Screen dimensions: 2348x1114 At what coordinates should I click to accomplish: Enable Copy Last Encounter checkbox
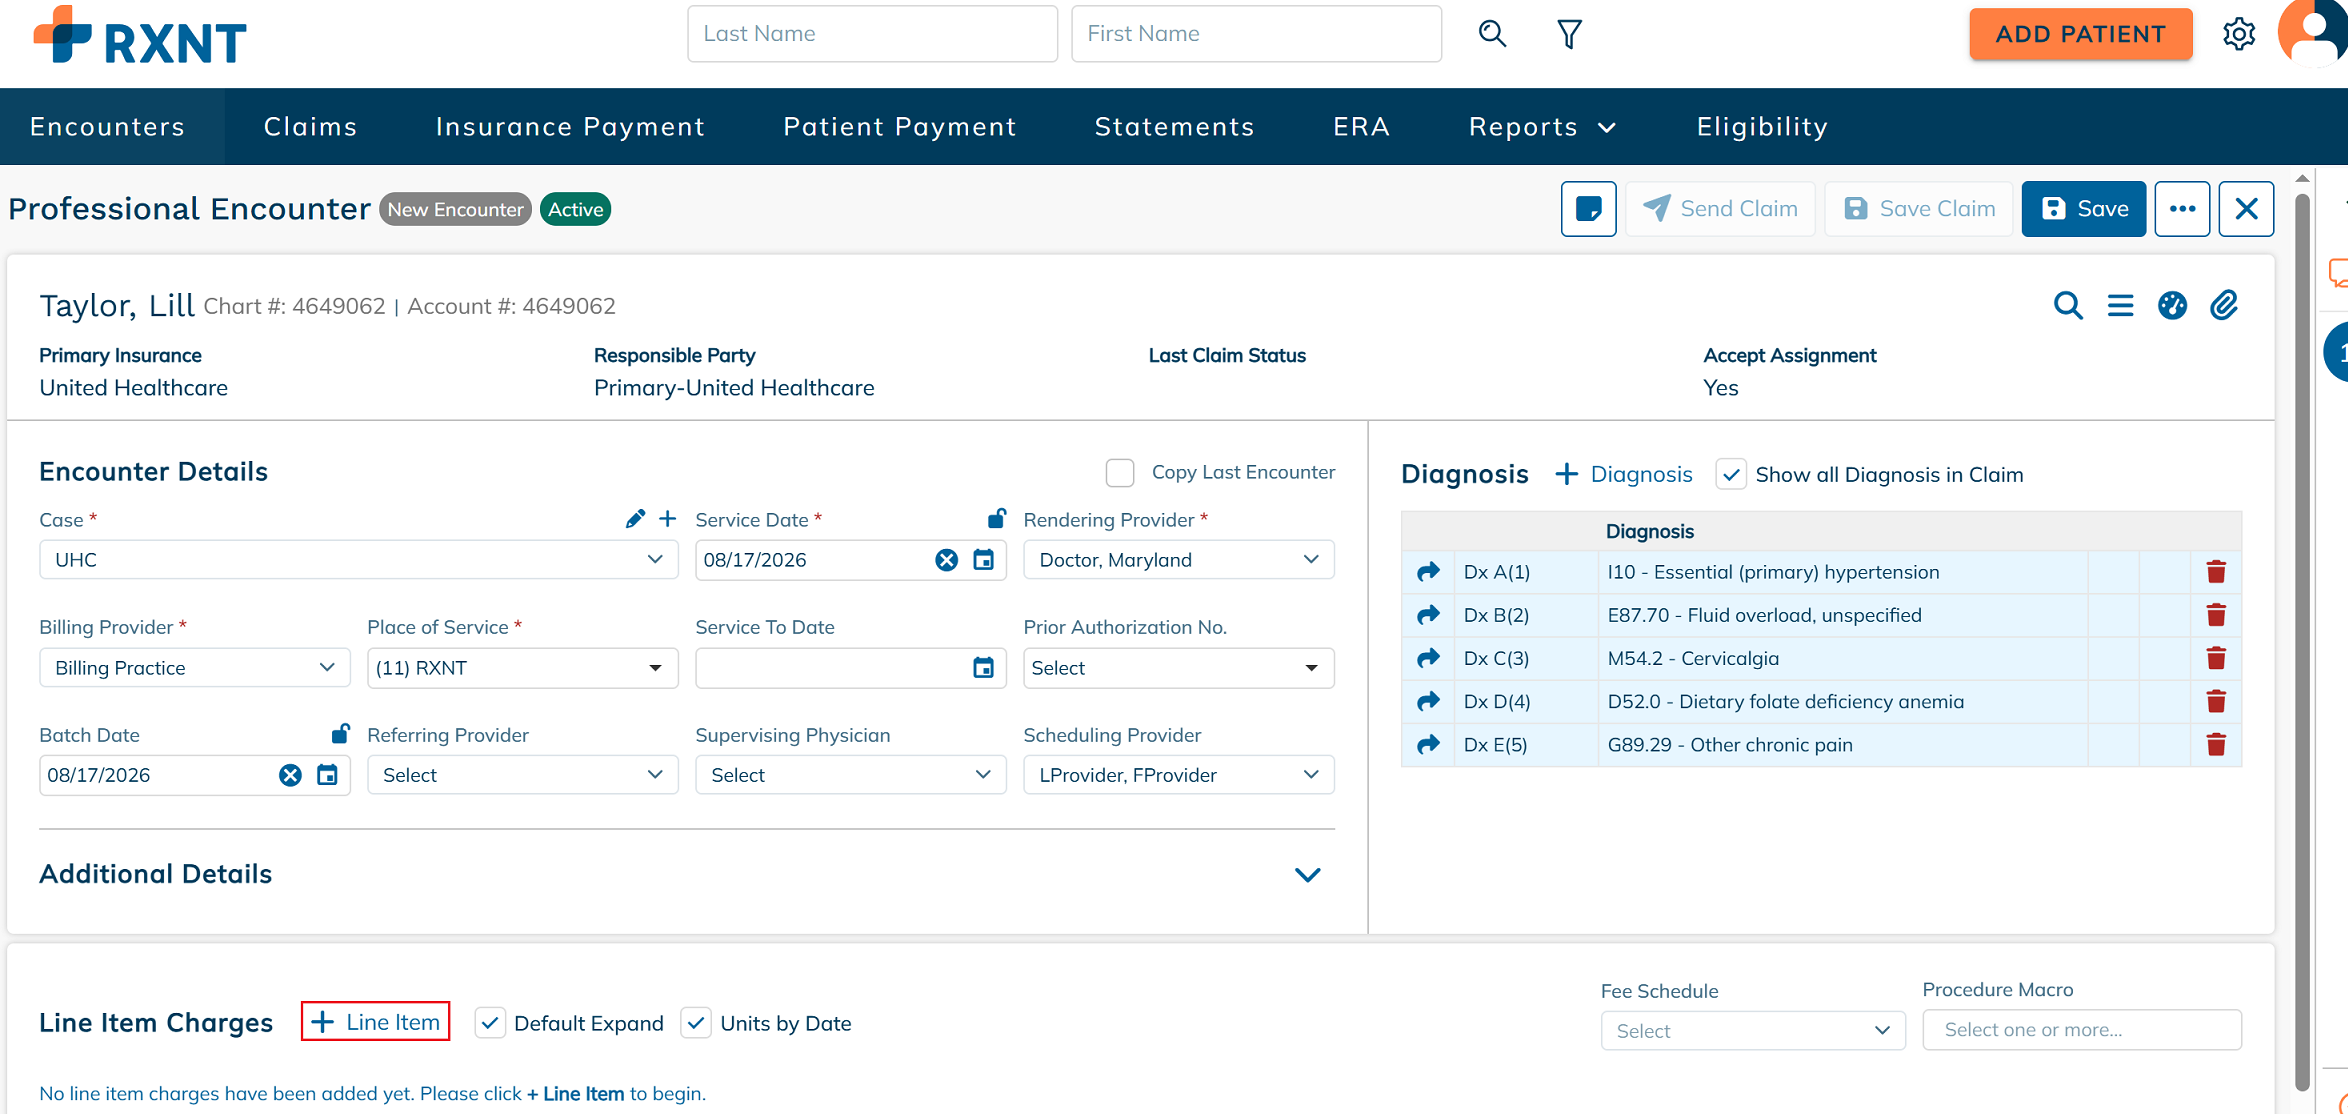(1120, 473)
